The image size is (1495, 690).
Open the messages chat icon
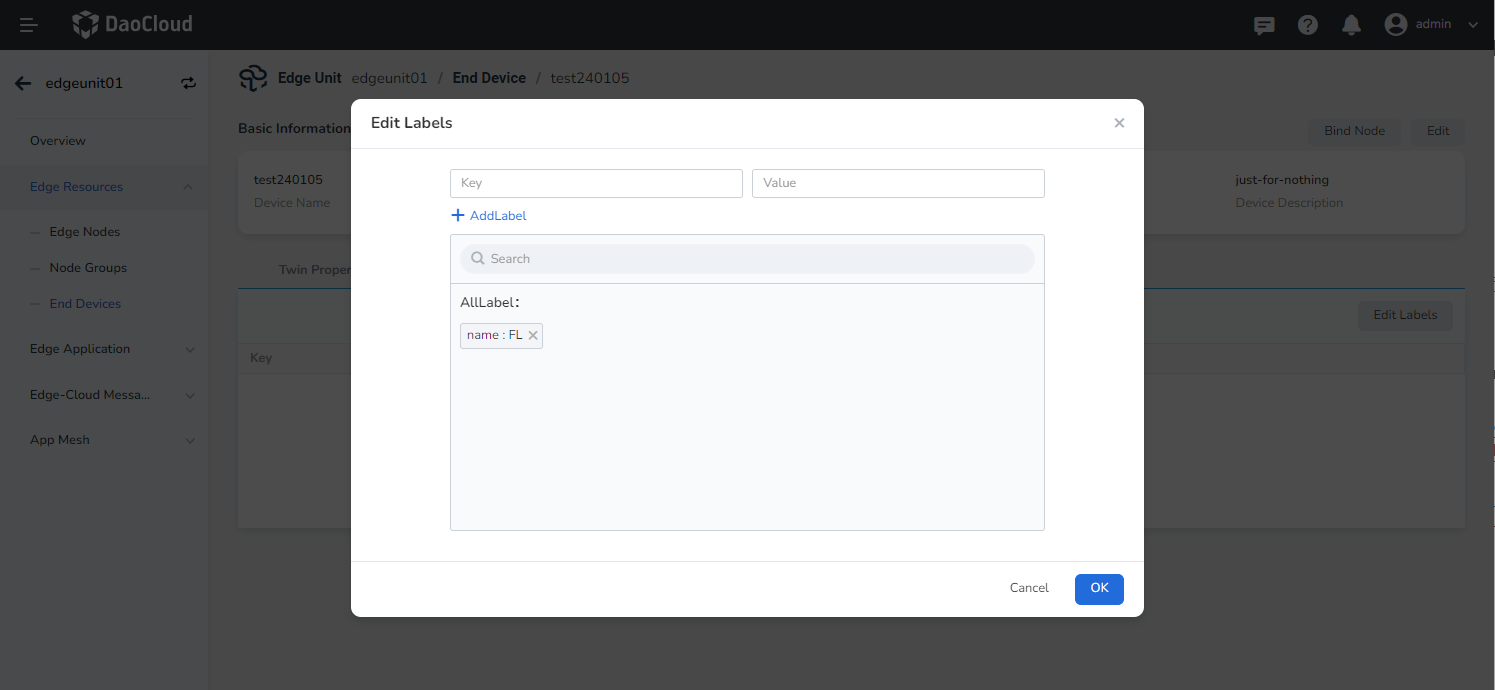point(1264,25)
